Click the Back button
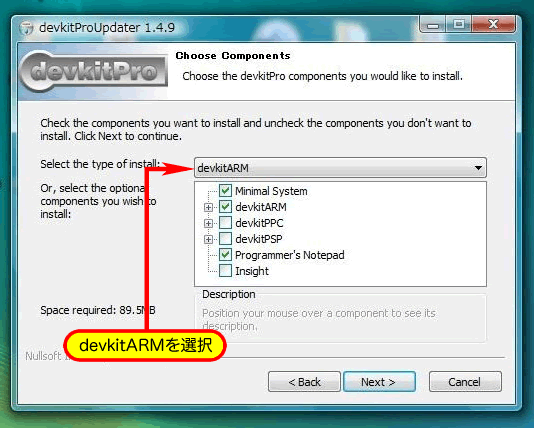 304,382
